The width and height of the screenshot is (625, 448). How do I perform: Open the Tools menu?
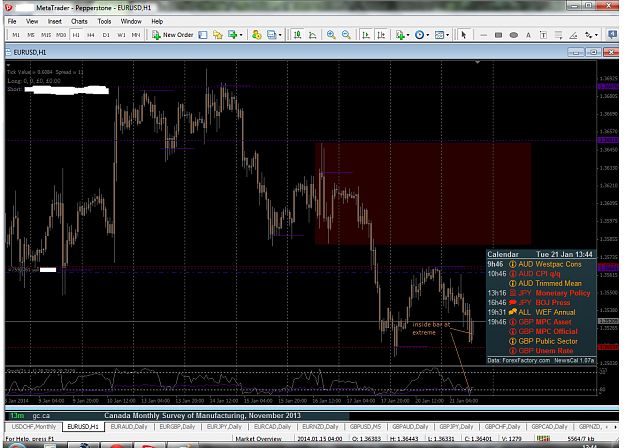[104, 22]
